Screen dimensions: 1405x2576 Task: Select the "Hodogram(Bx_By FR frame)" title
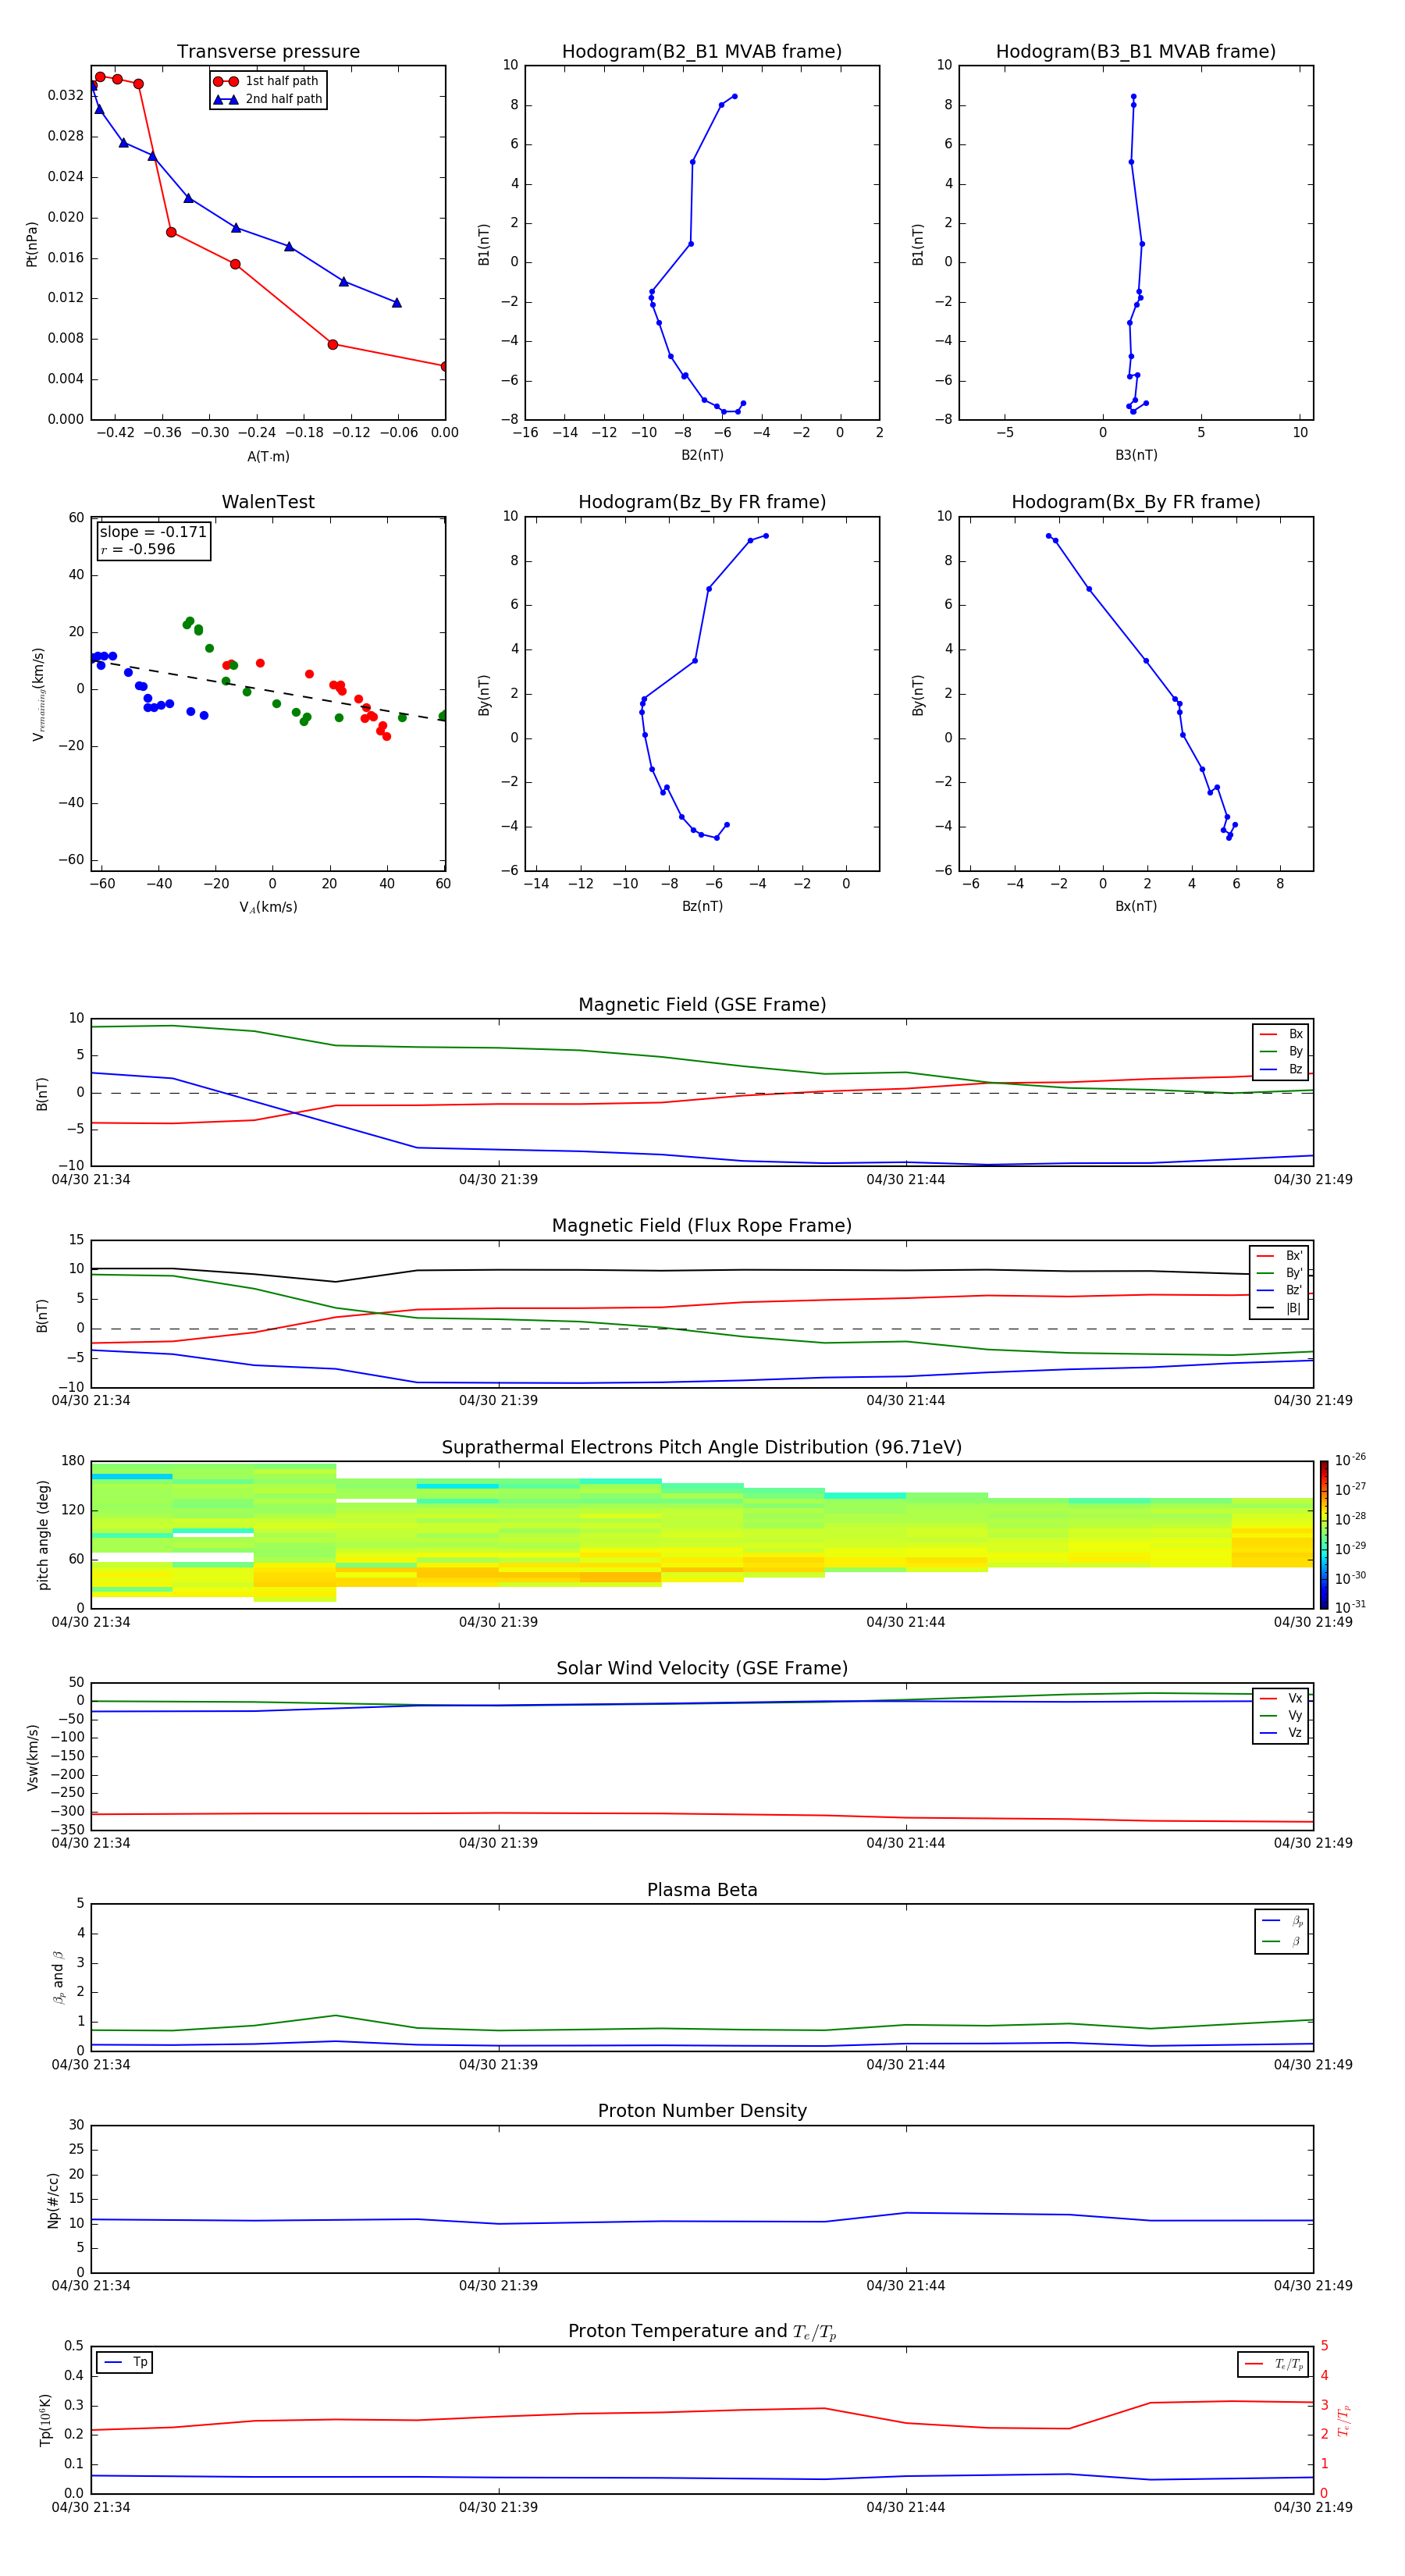pos(1136,502)
